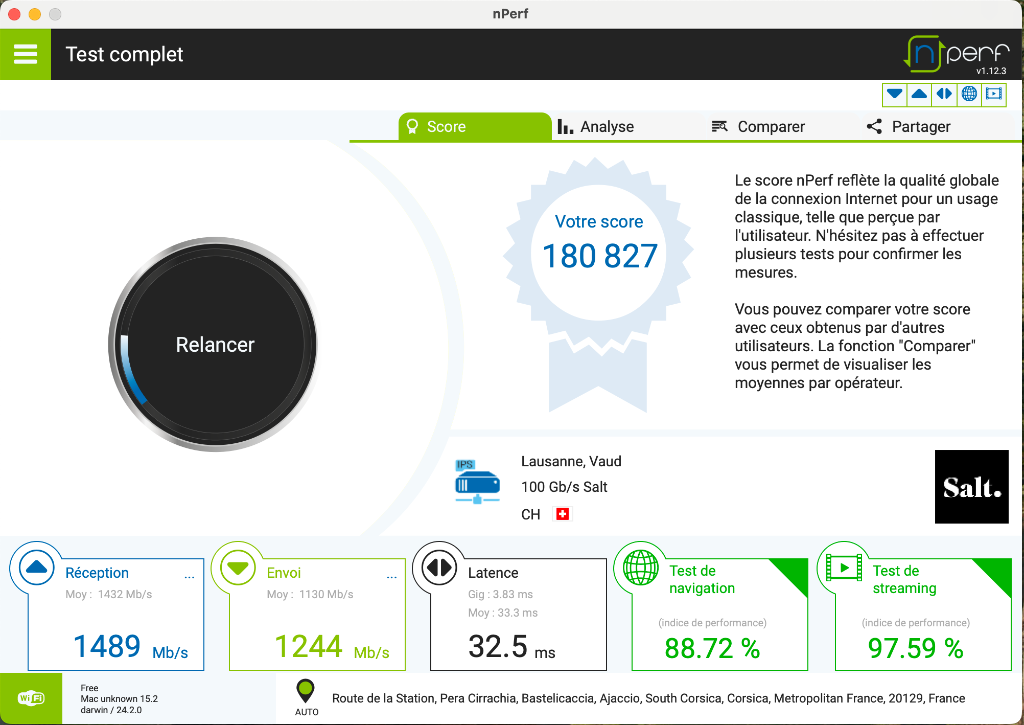Click the streaming test film icon

point(844,568)
